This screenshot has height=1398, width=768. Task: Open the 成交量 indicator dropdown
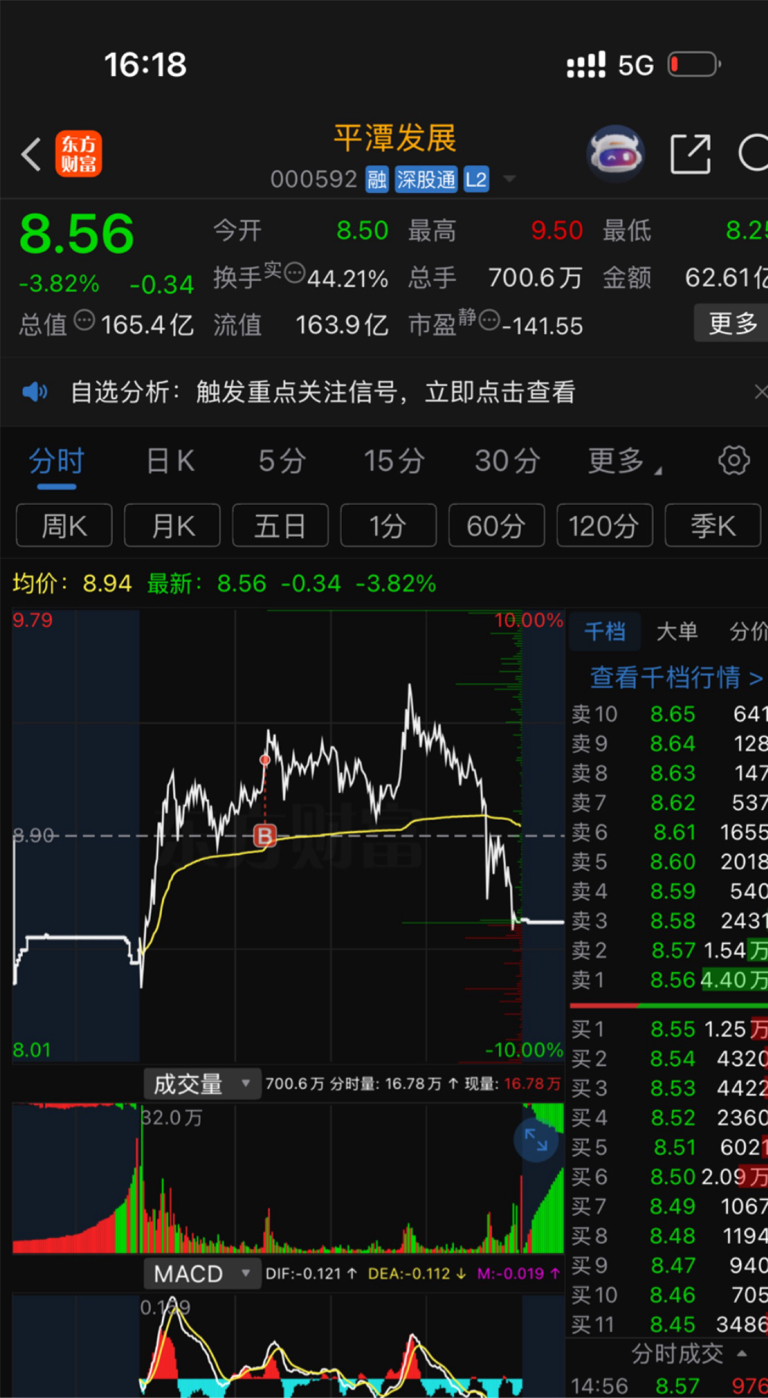coord(200,1083)
